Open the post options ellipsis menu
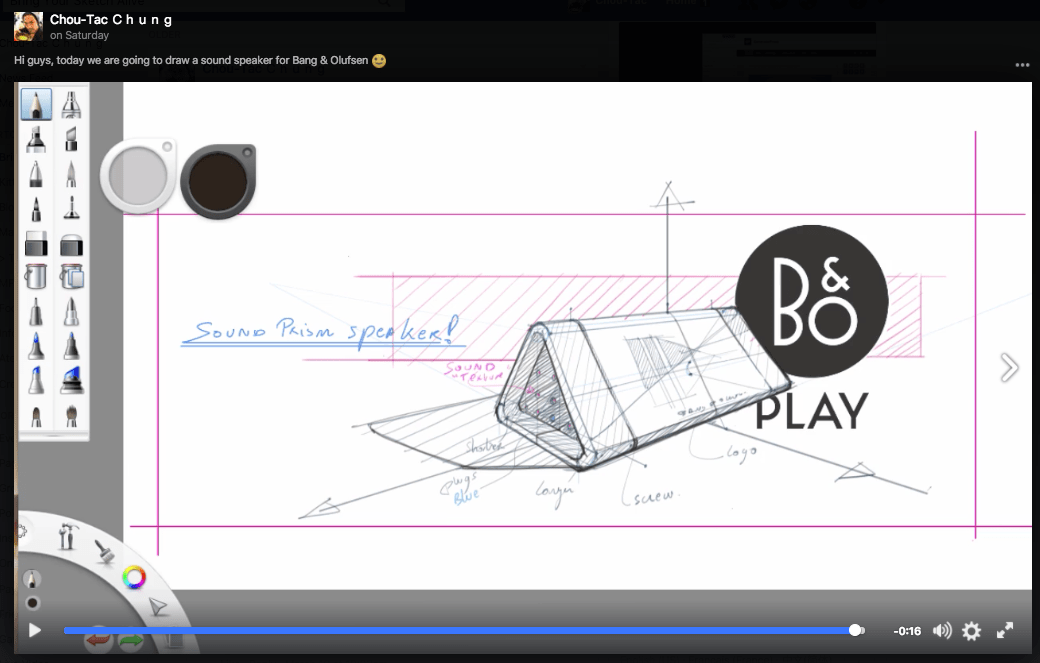 (1022, 65)
